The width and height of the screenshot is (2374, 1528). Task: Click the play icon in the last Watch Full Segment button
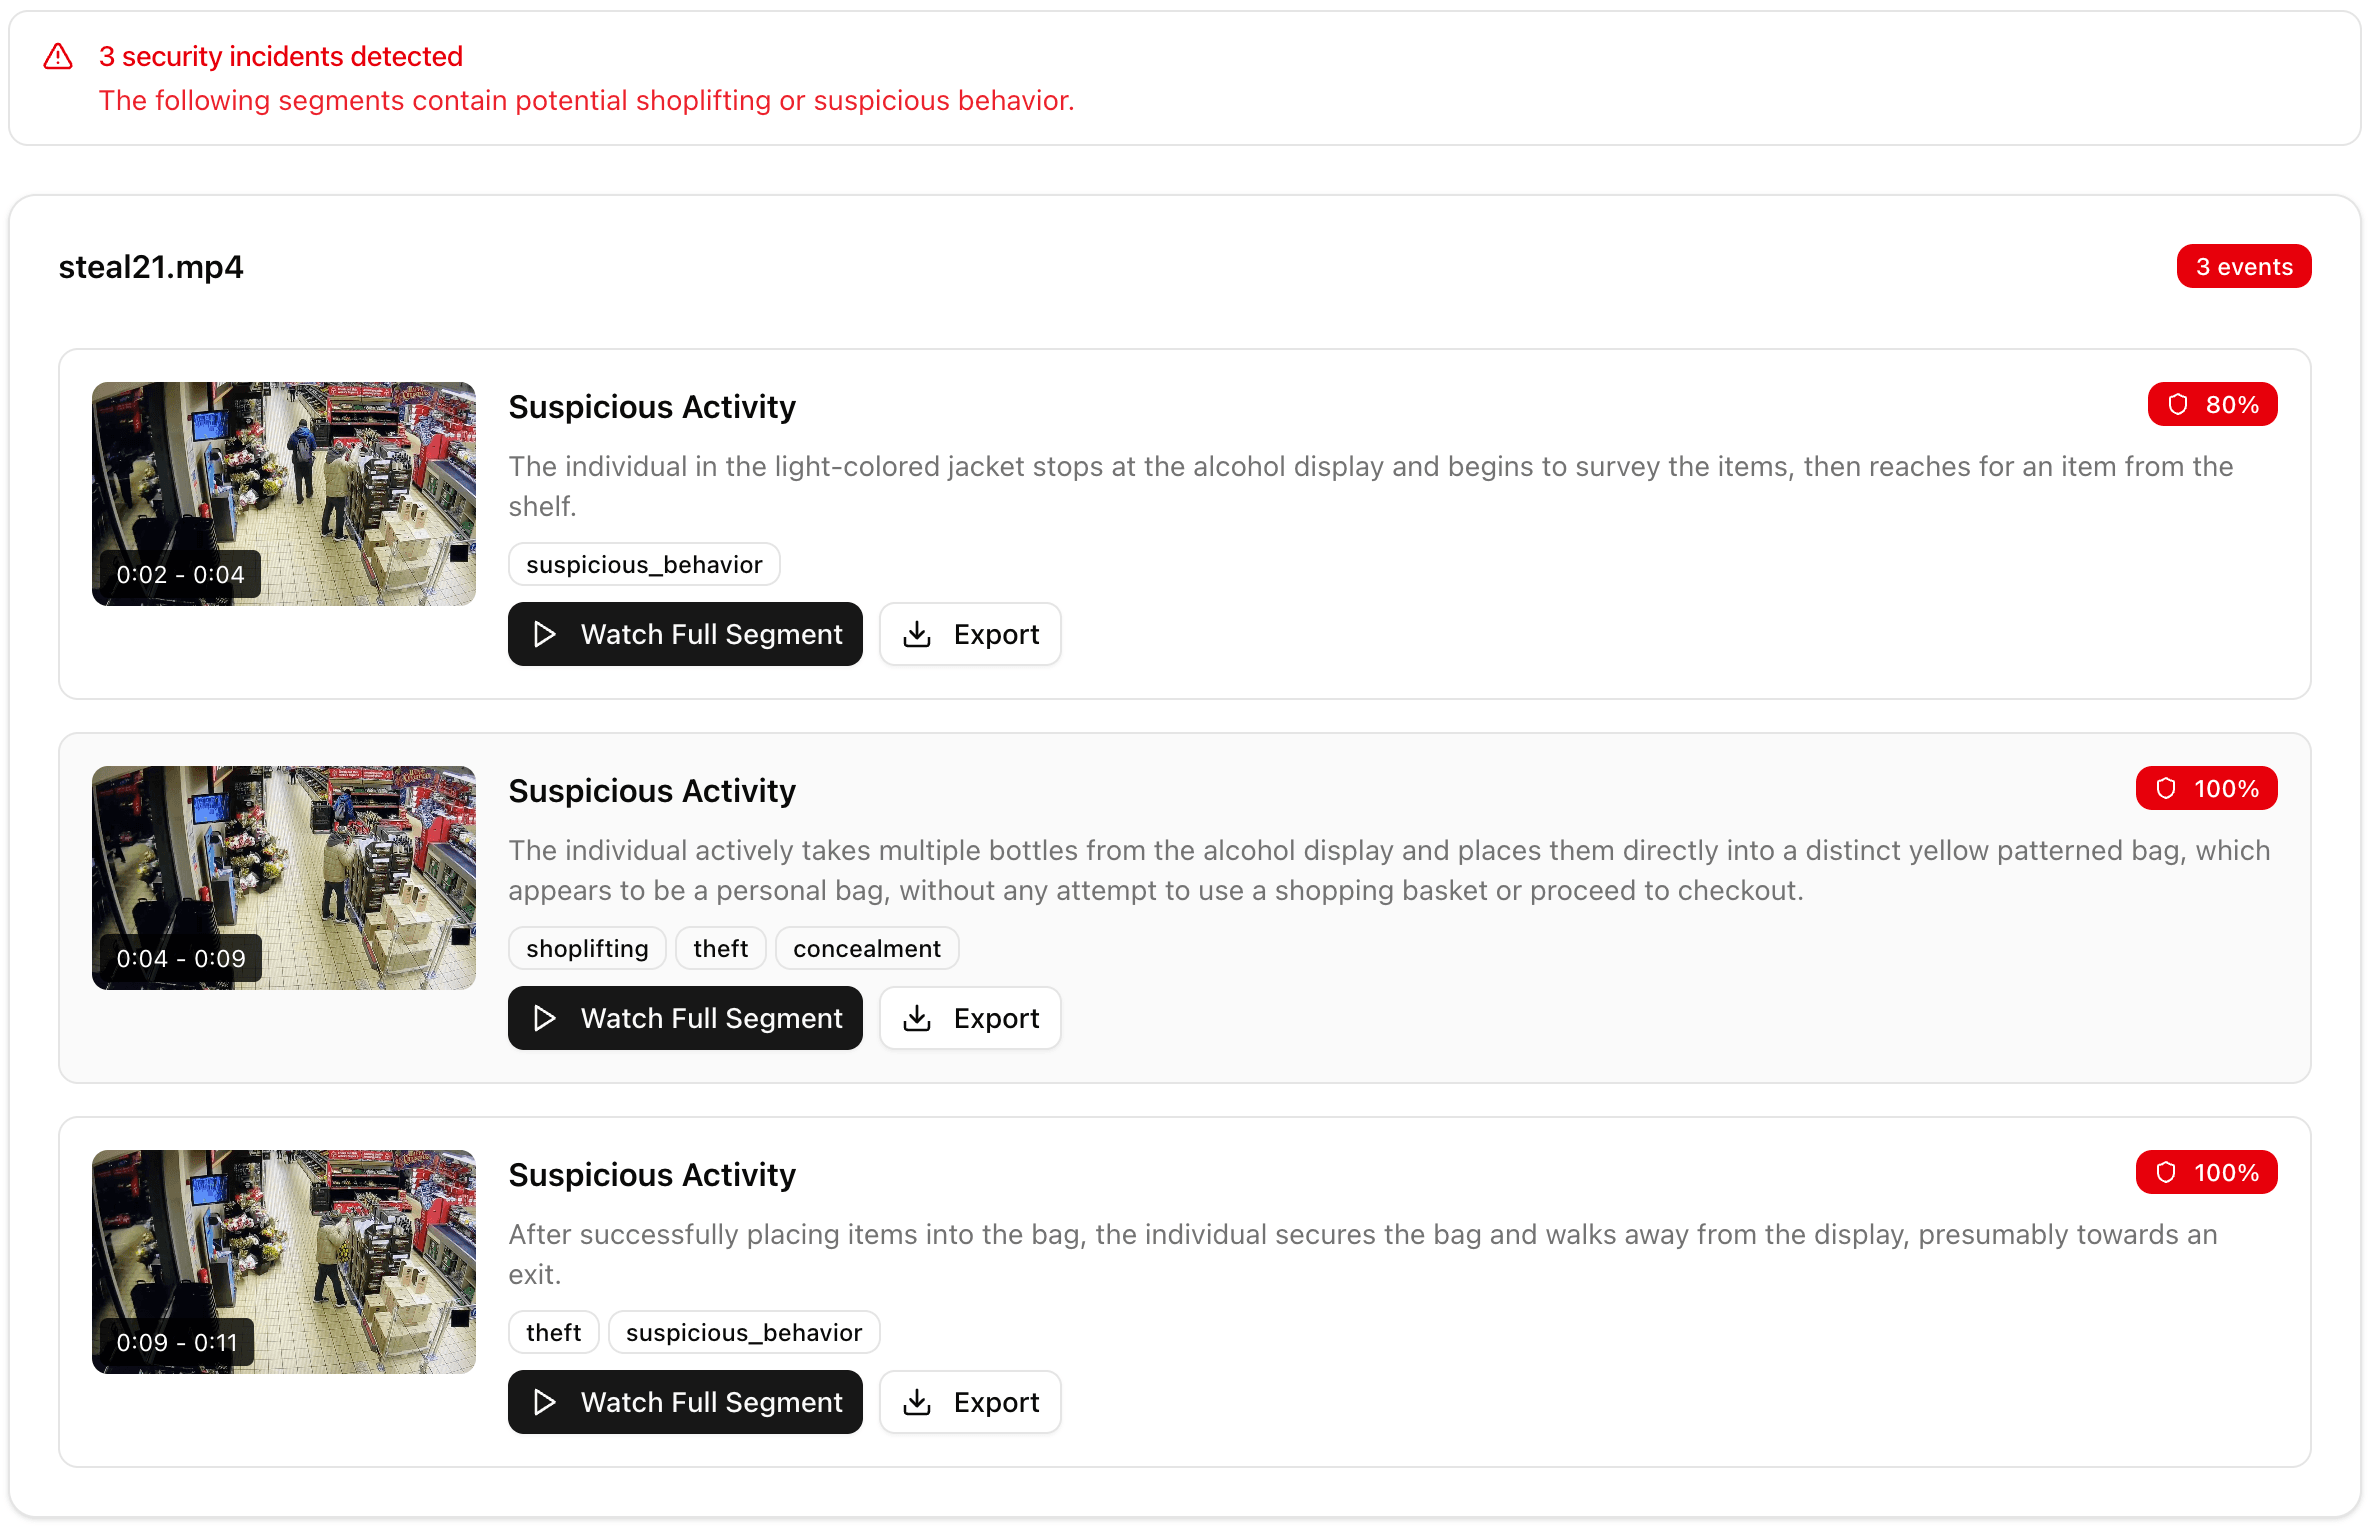tap(545, 1402)
